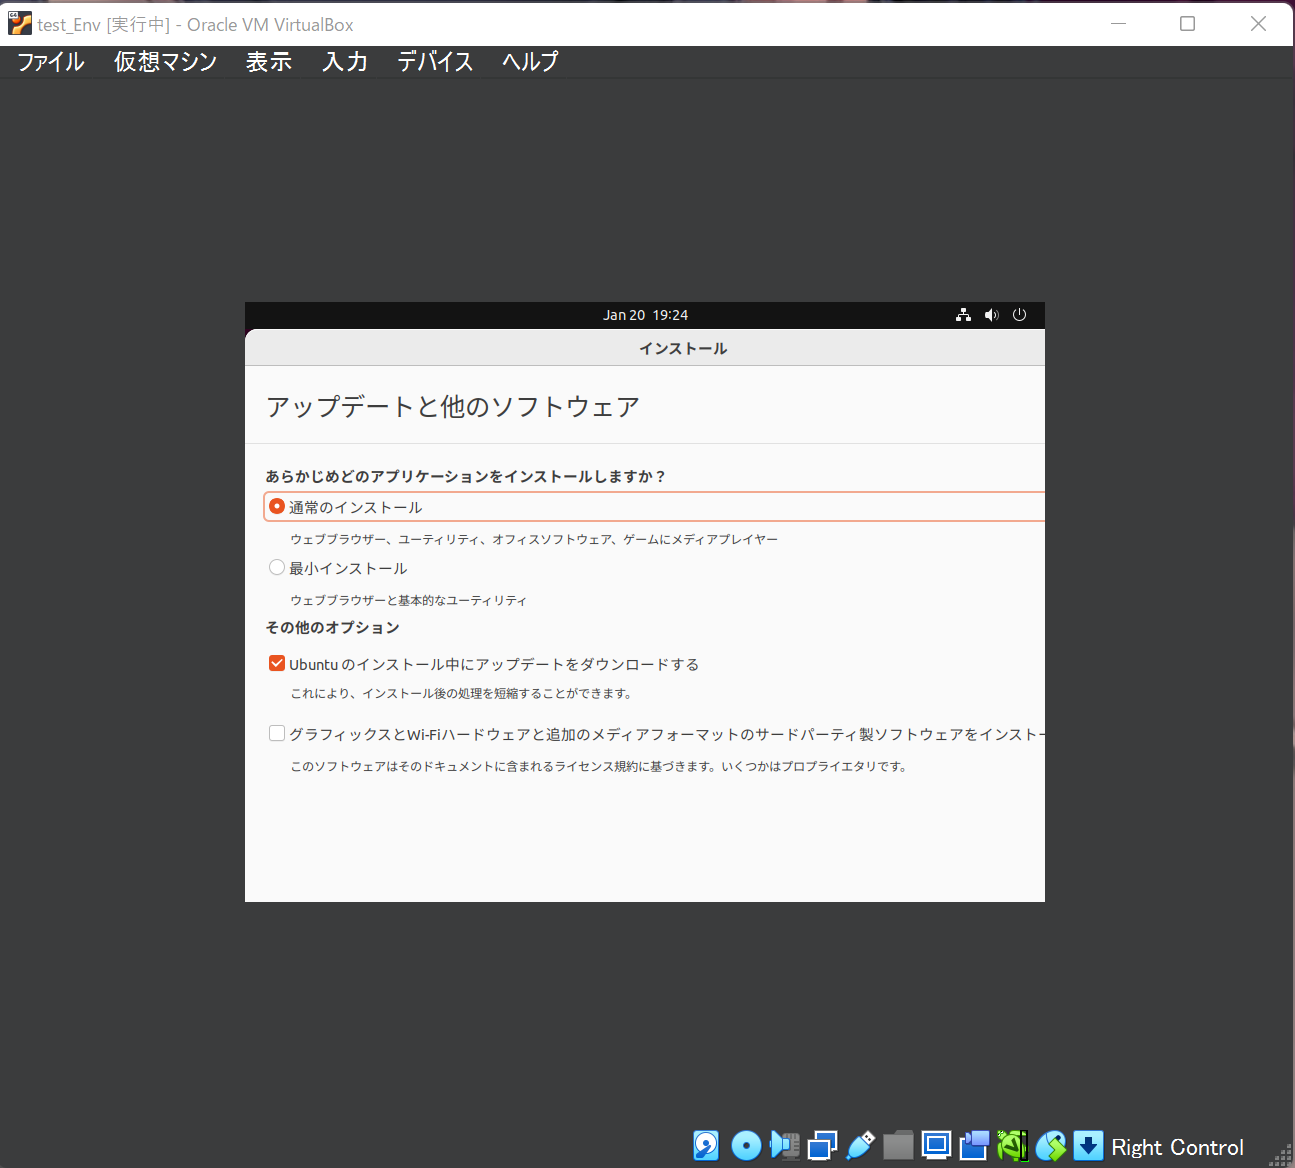Open the Ubuntu network status icon
The height and width of the screenshot is (1168, 1295).
pyautogui.click(x=963, y=315)
